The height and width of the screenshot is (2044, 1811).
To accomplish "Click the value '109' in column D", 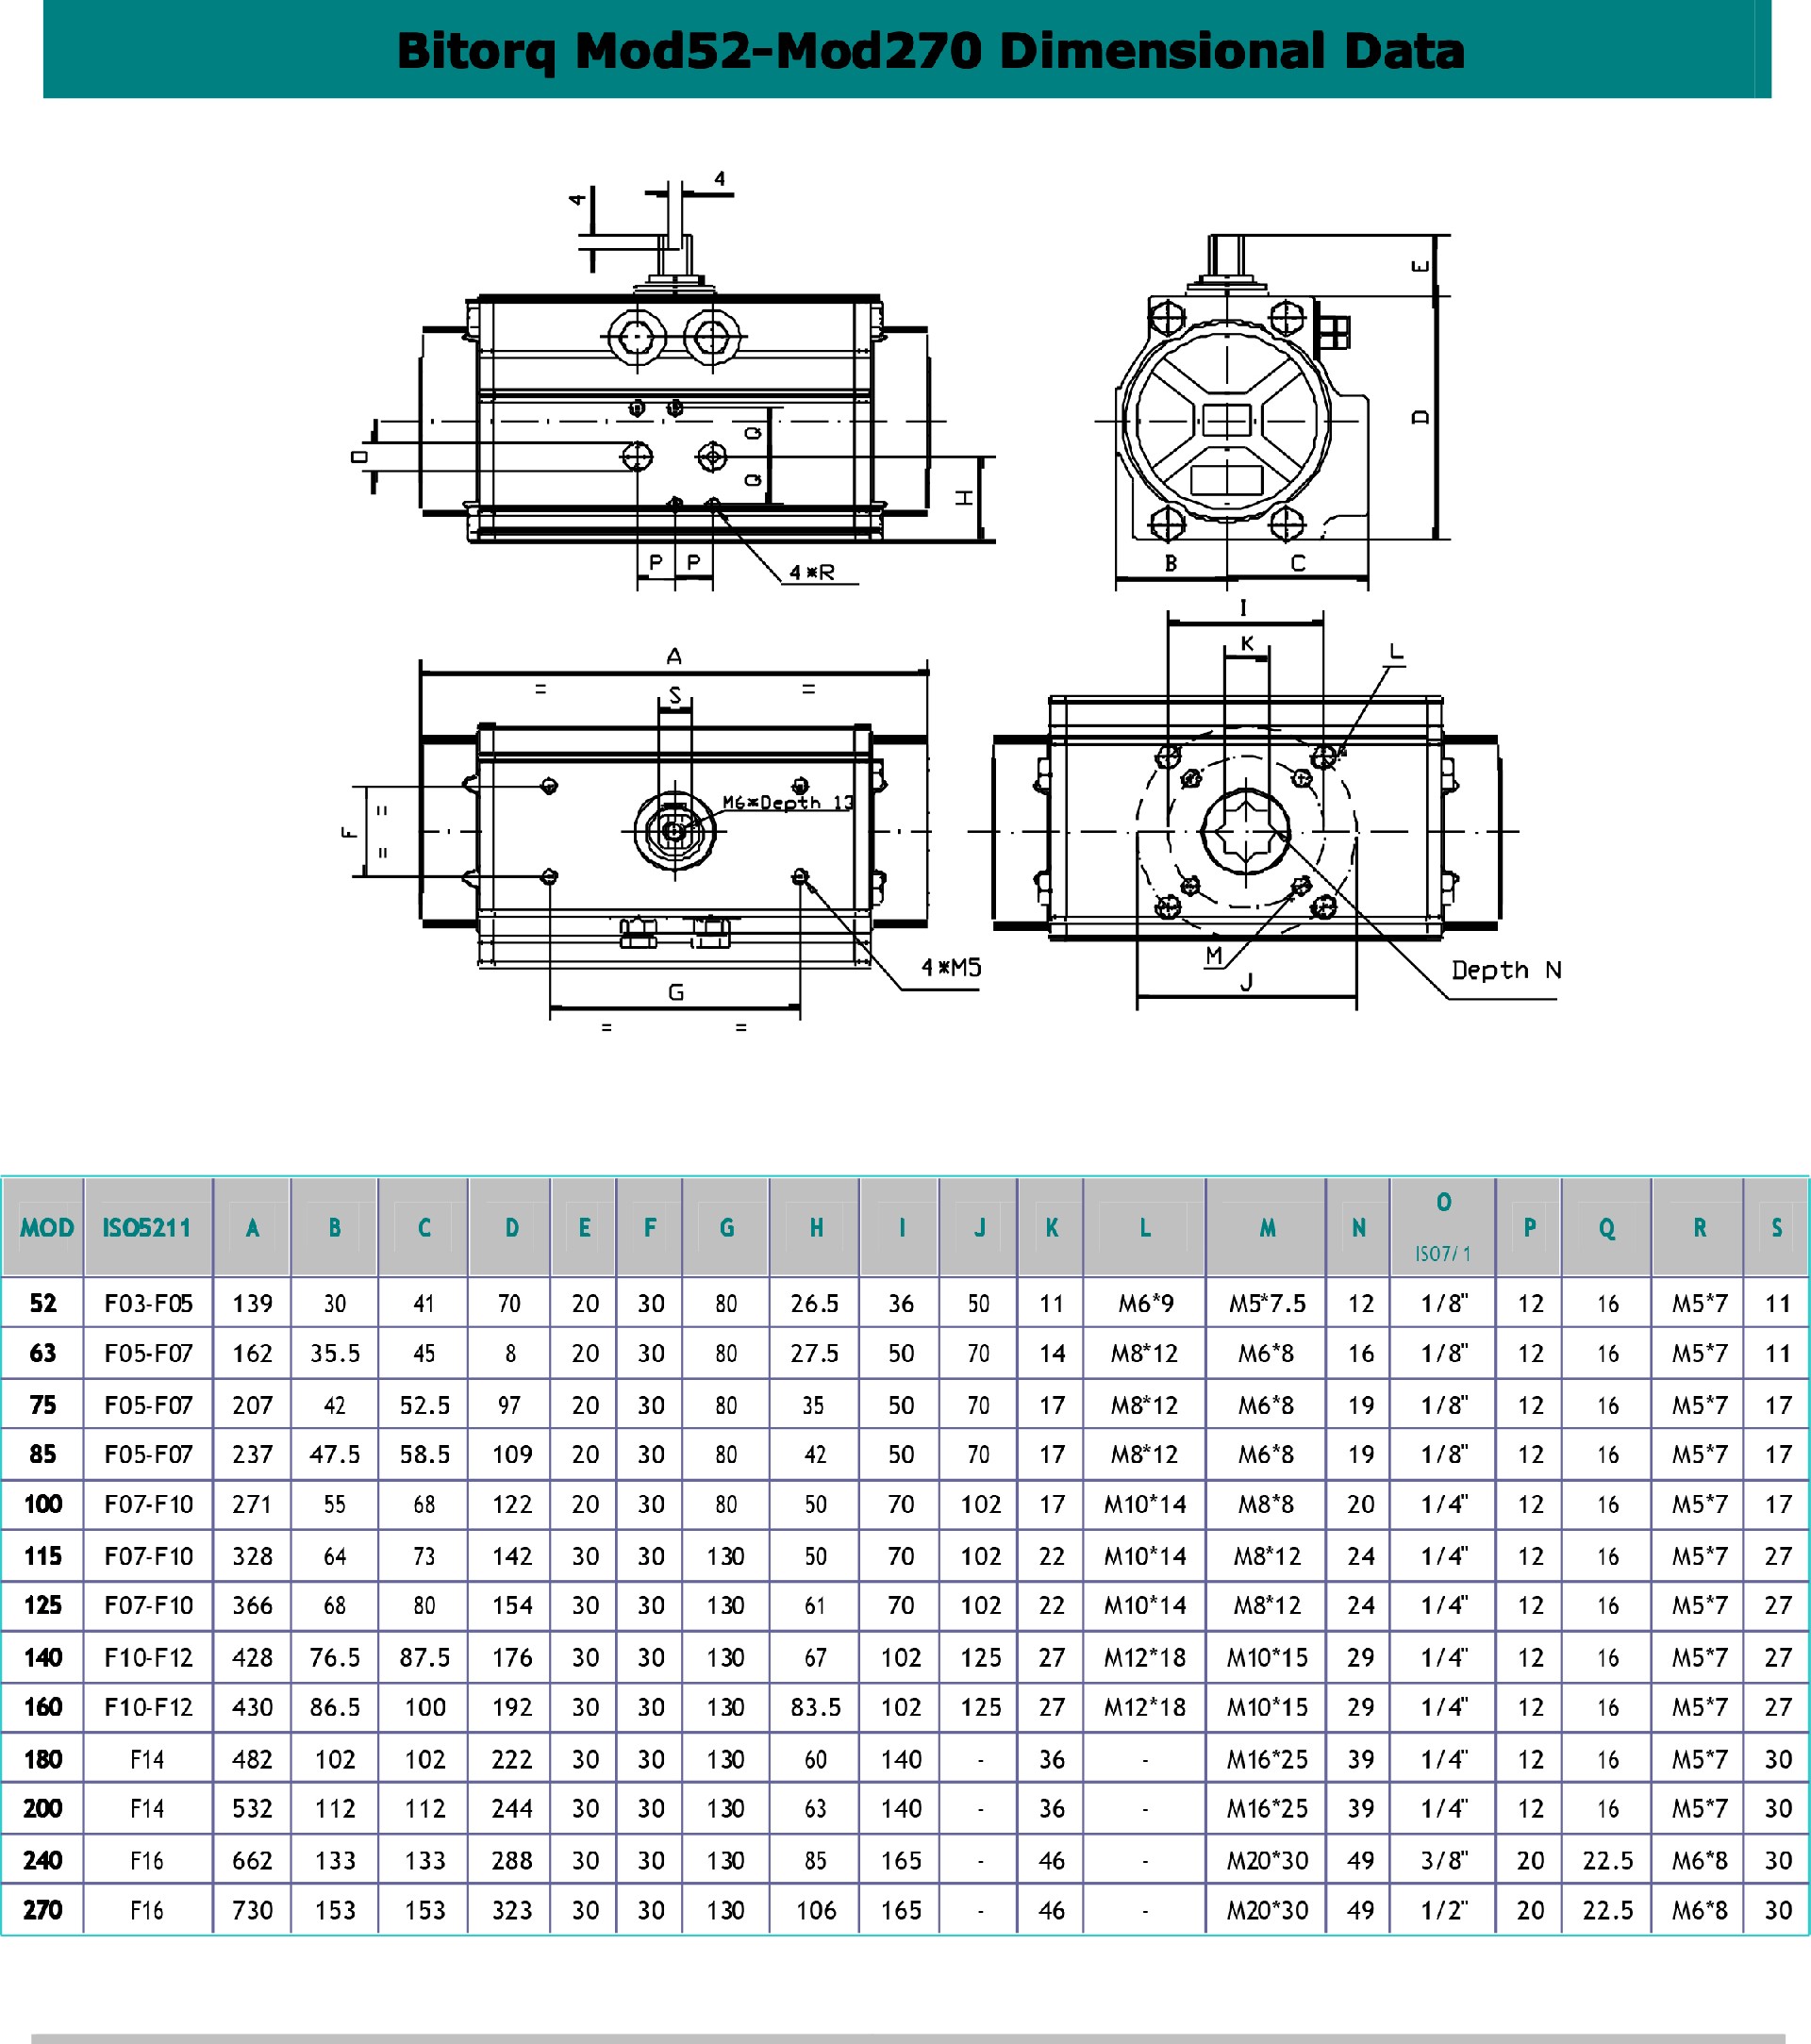I will click(512, 1455).
